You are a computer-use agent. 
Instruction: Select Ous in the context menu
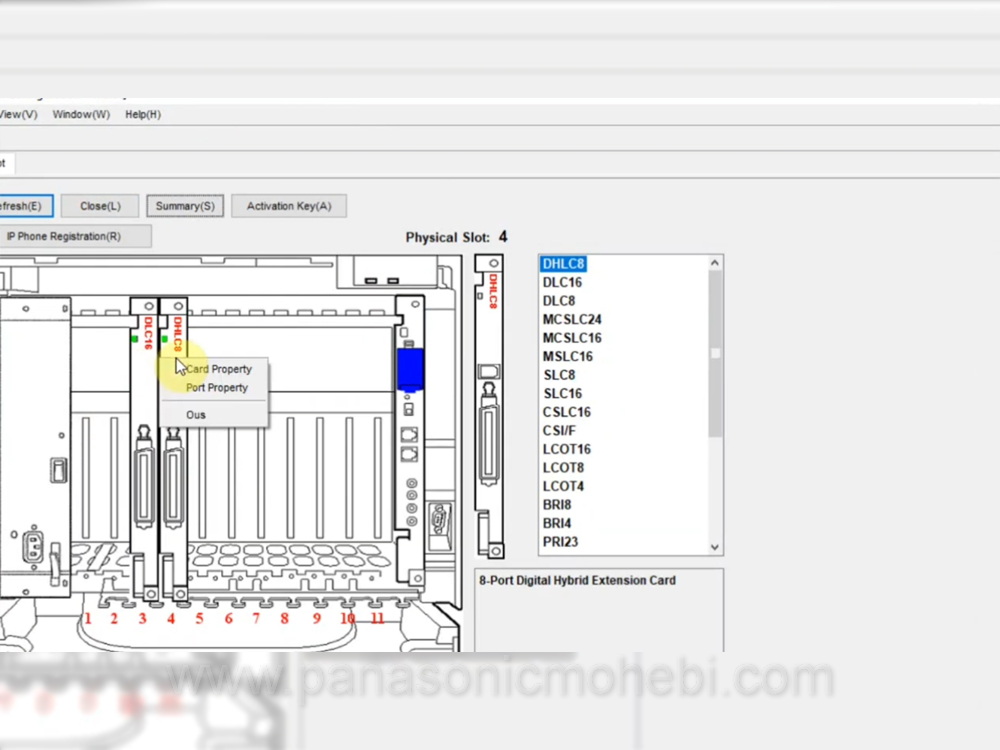196,415
